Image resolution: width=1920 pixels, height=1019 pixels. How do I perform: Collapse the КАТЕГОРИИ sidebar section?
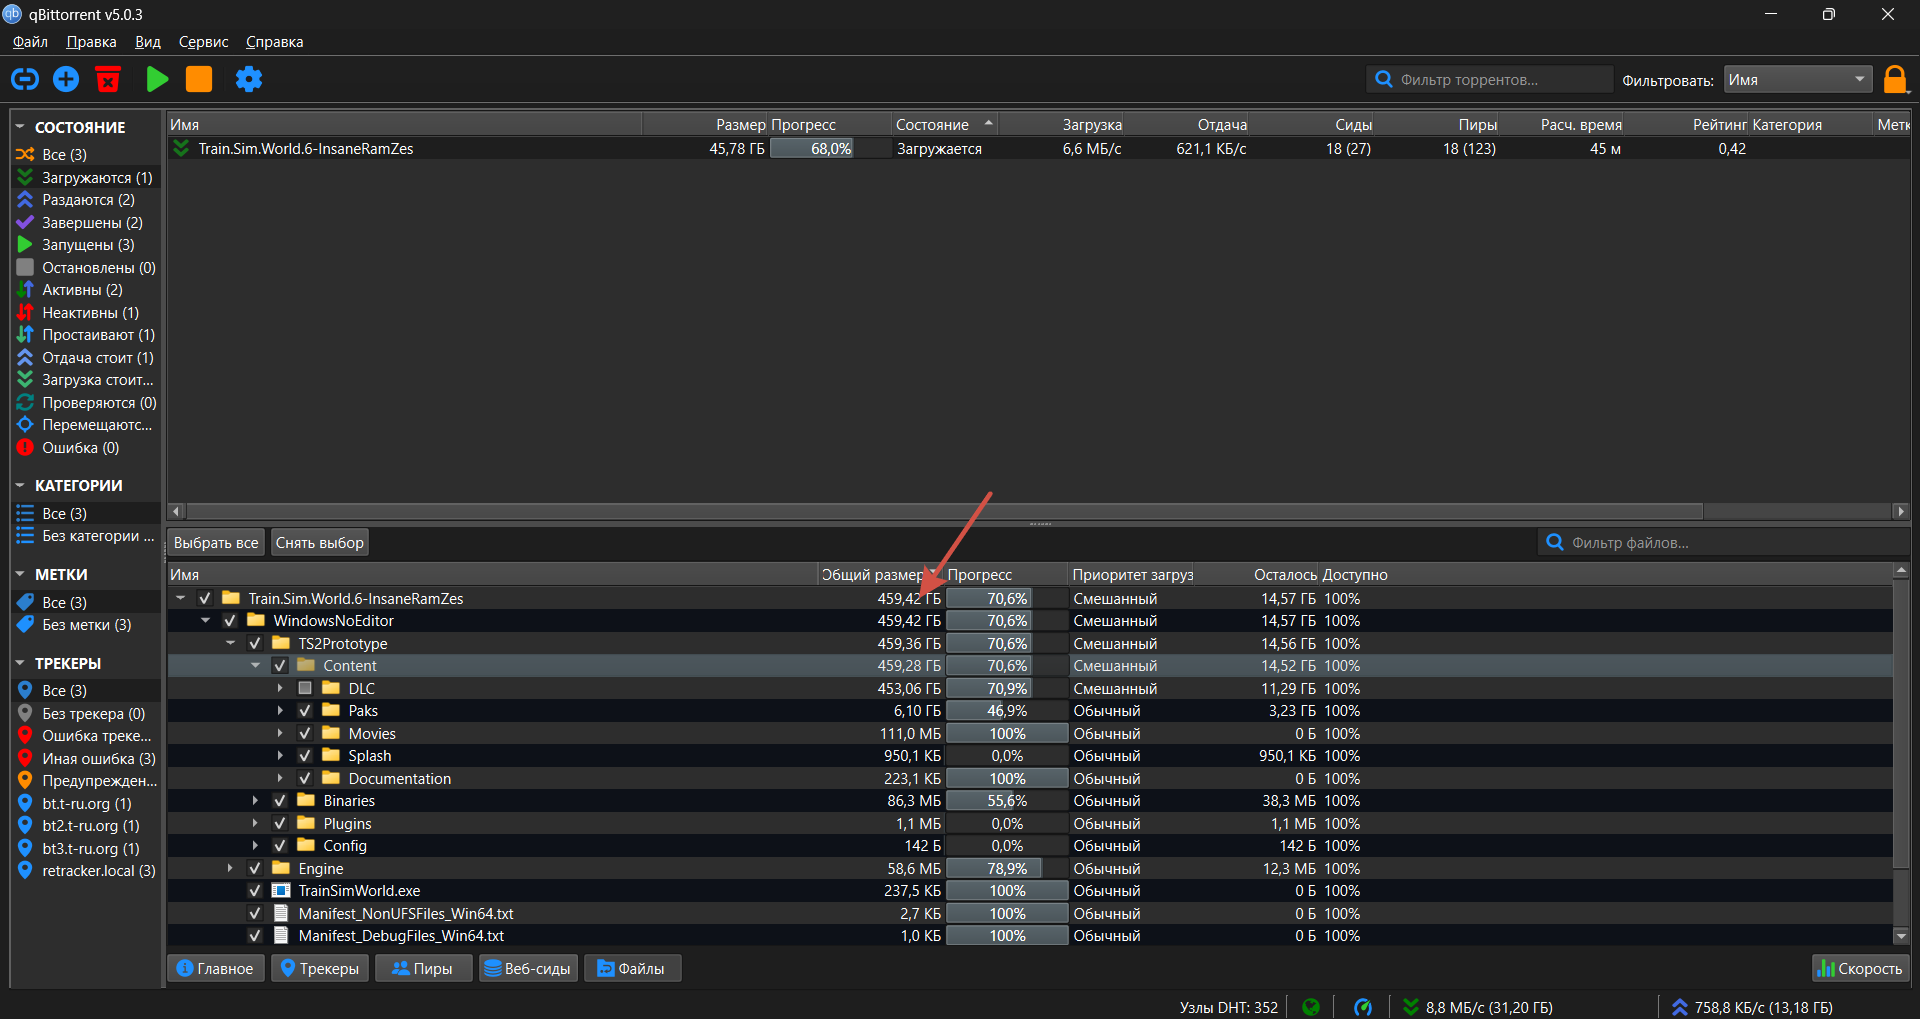(x=20, y=485)
